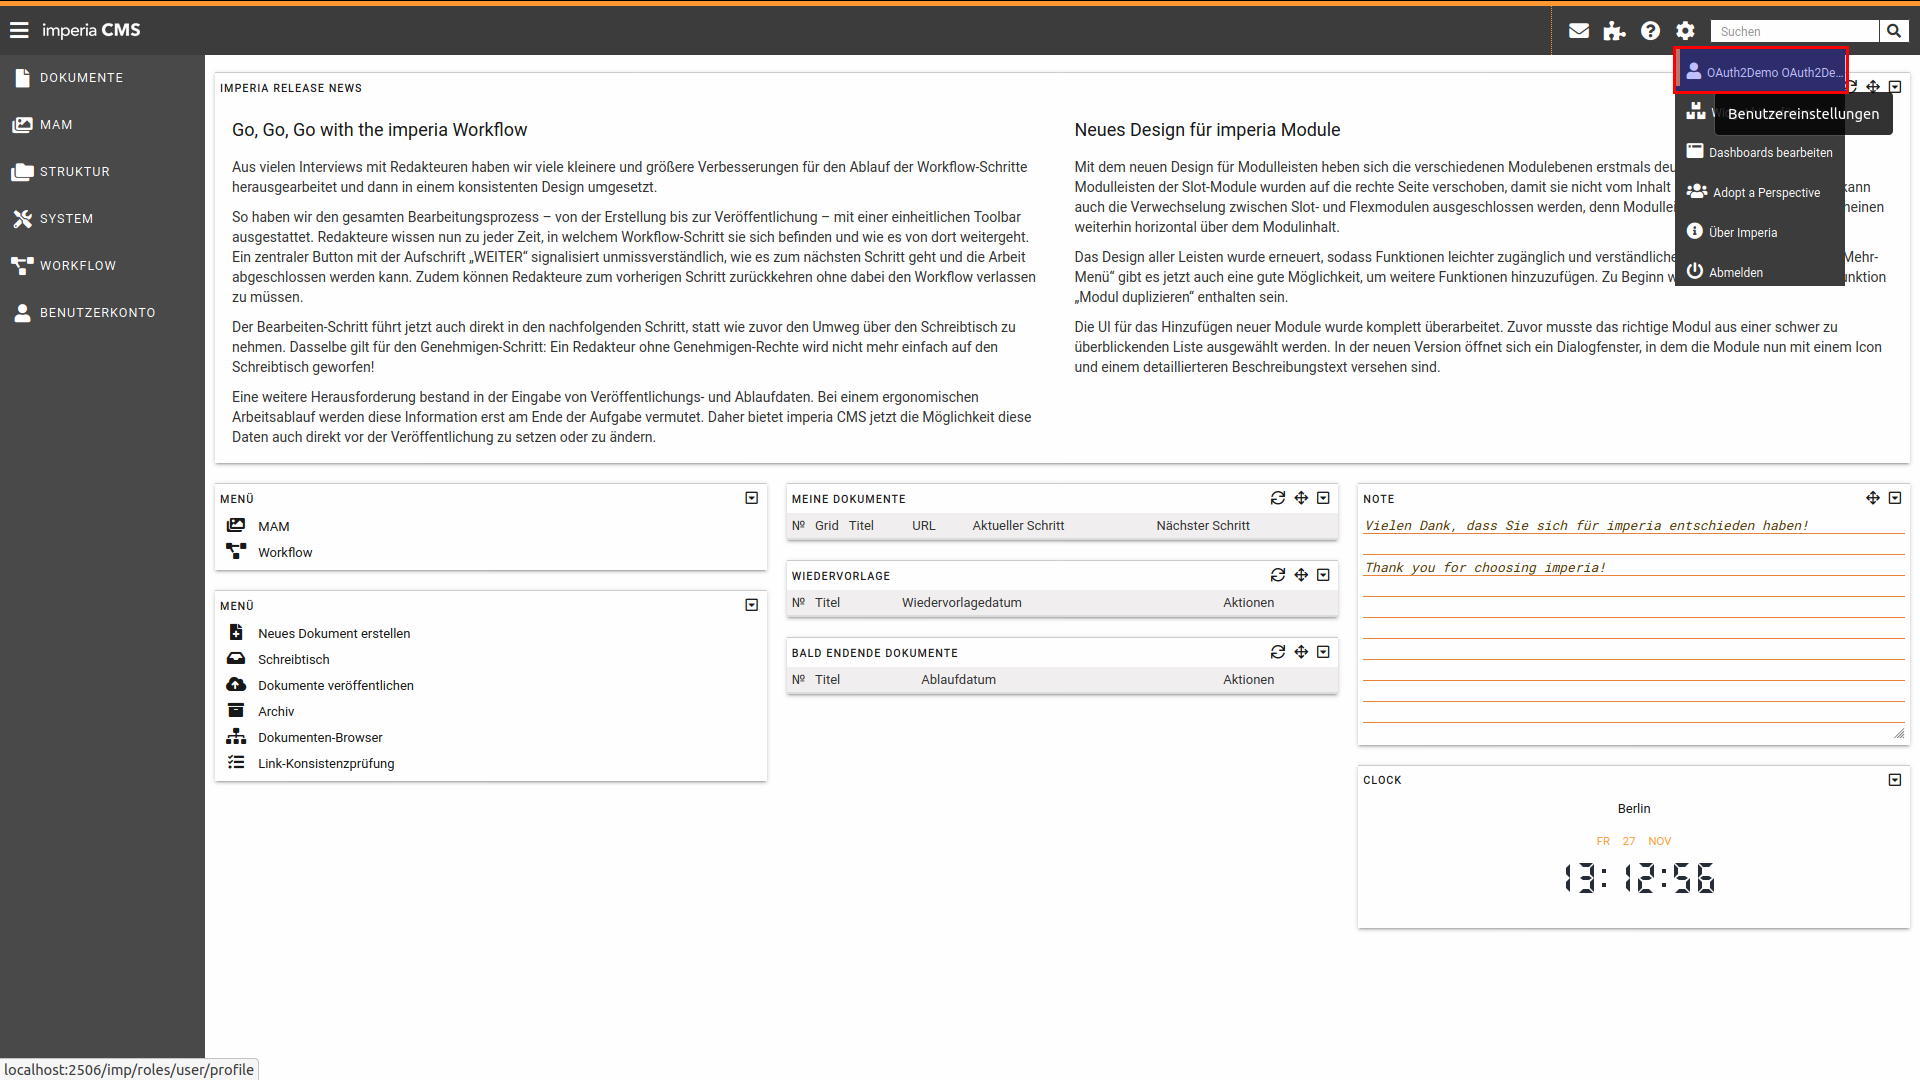Open Workflow link in the Menü widget

coord(285,553)
